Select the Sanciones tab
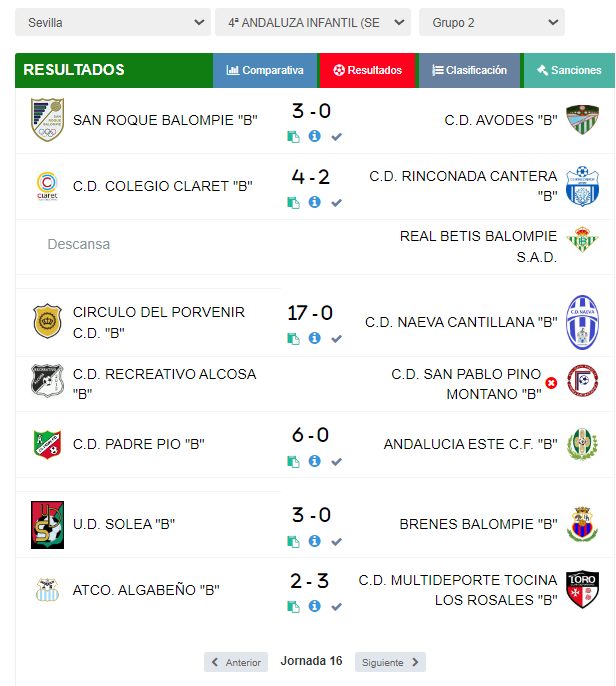Image resolution: width=616 pixels, height=686 pixels. pyautogui.click(x=569, y=70)
